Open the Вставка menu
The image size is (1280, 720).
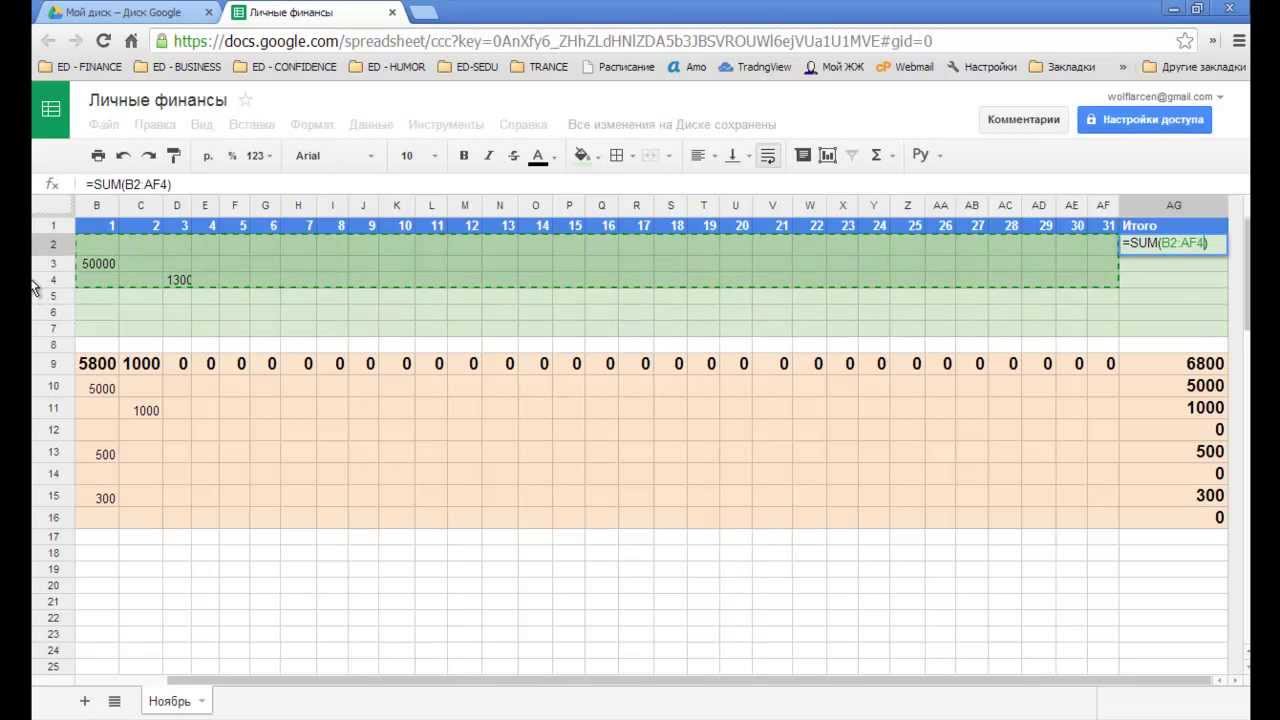click(252, 125)
